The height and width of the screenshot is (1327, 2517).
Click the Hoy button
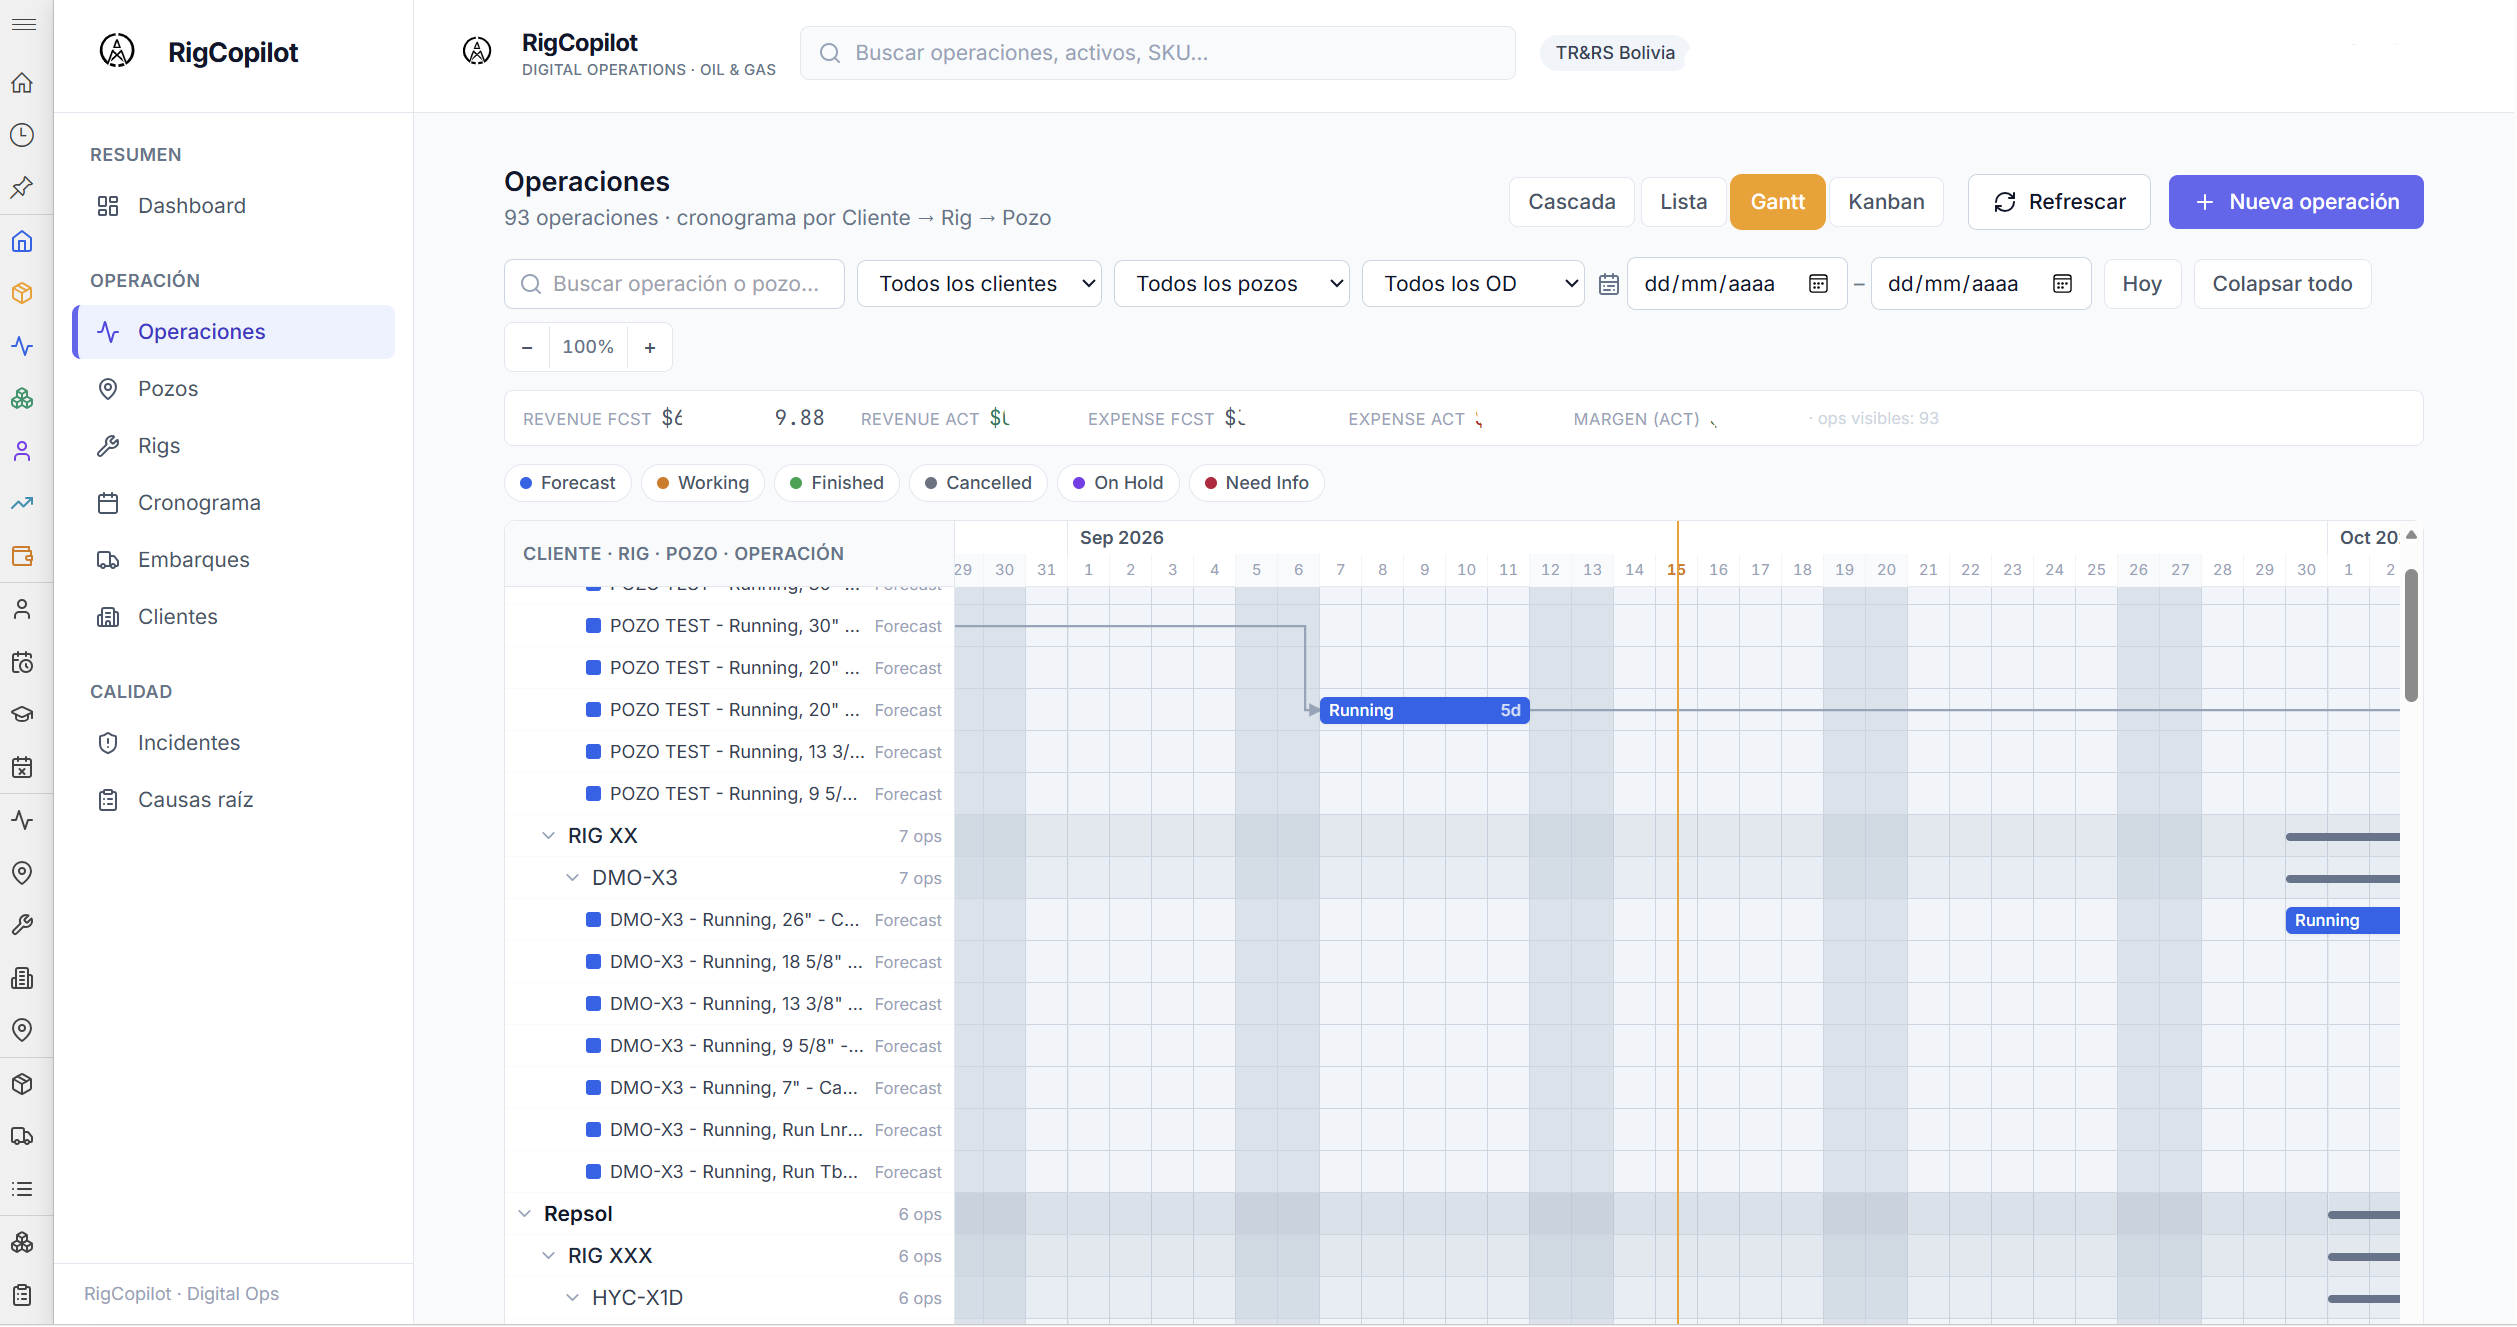click(2142, 284)
